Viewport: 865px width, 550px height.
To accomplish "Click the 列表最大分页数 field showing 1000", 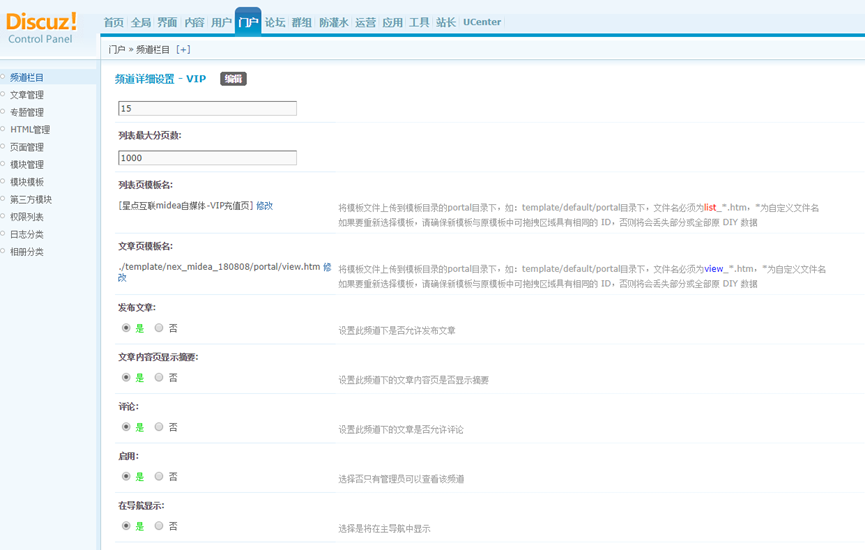I will coord(207,158).
